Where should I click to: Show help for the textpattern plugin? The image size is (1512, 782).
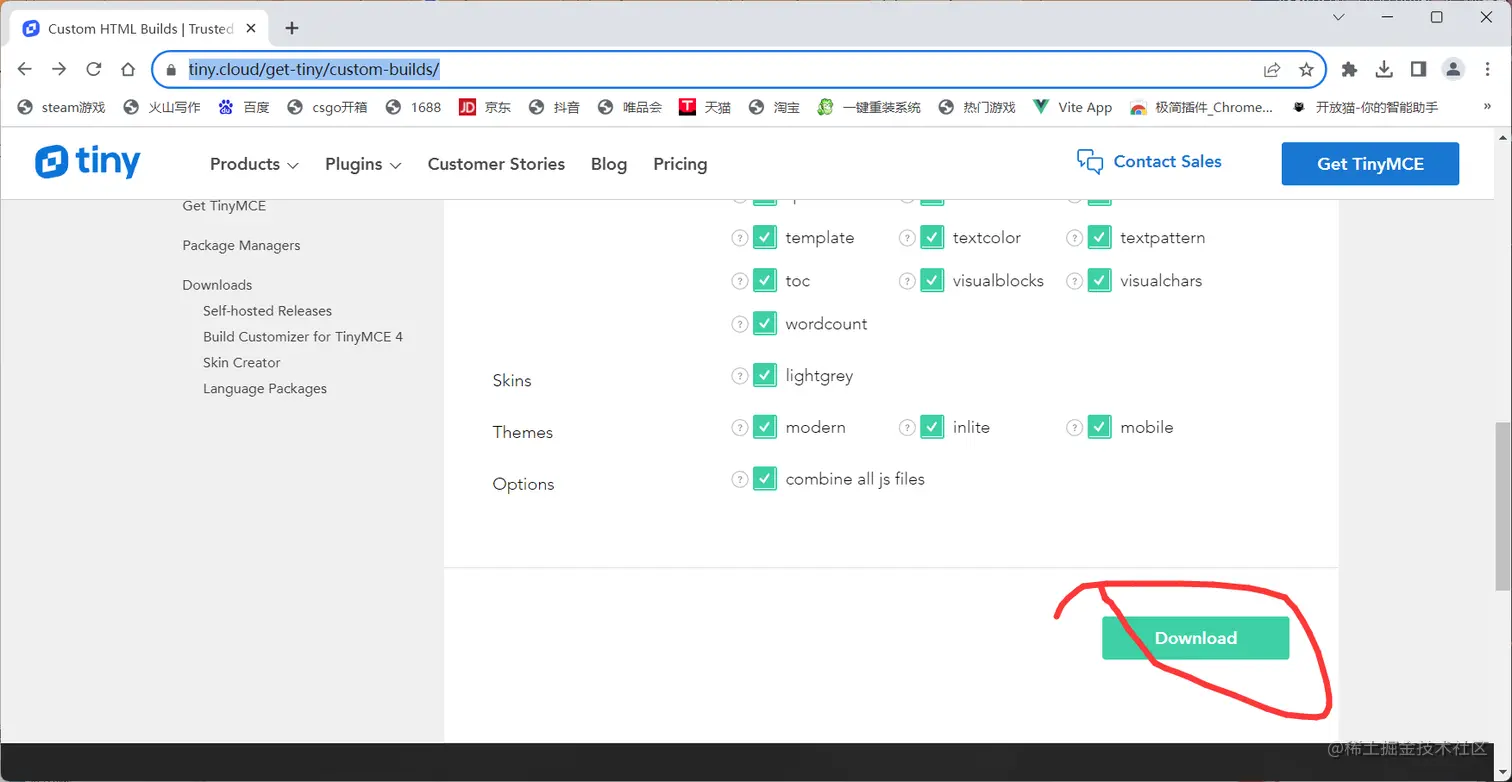click(x=1075, y=238)
